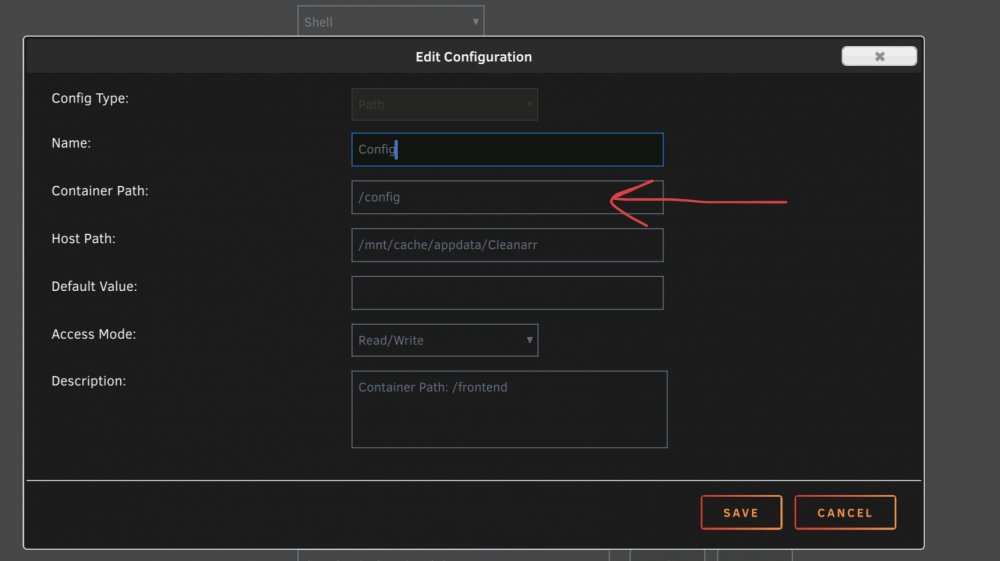Image resolution: width=1000 pixels, height=561 pixels.
Task: Click the Default Value: label
Action: point(94,286)
